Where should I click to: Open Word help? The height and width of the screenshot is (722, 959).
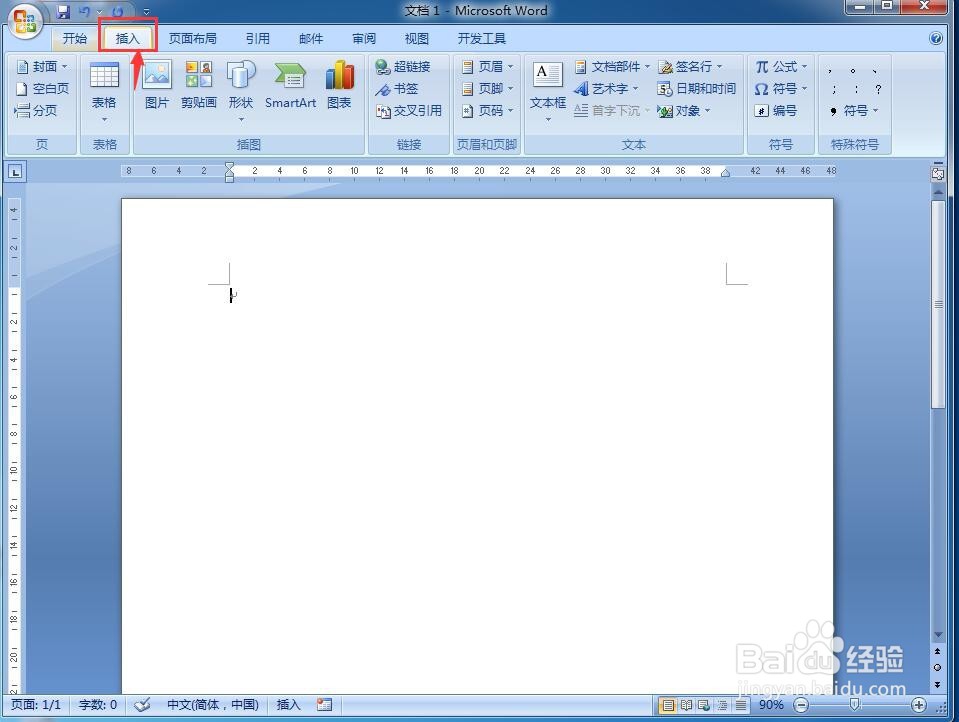tap(936, 38)
